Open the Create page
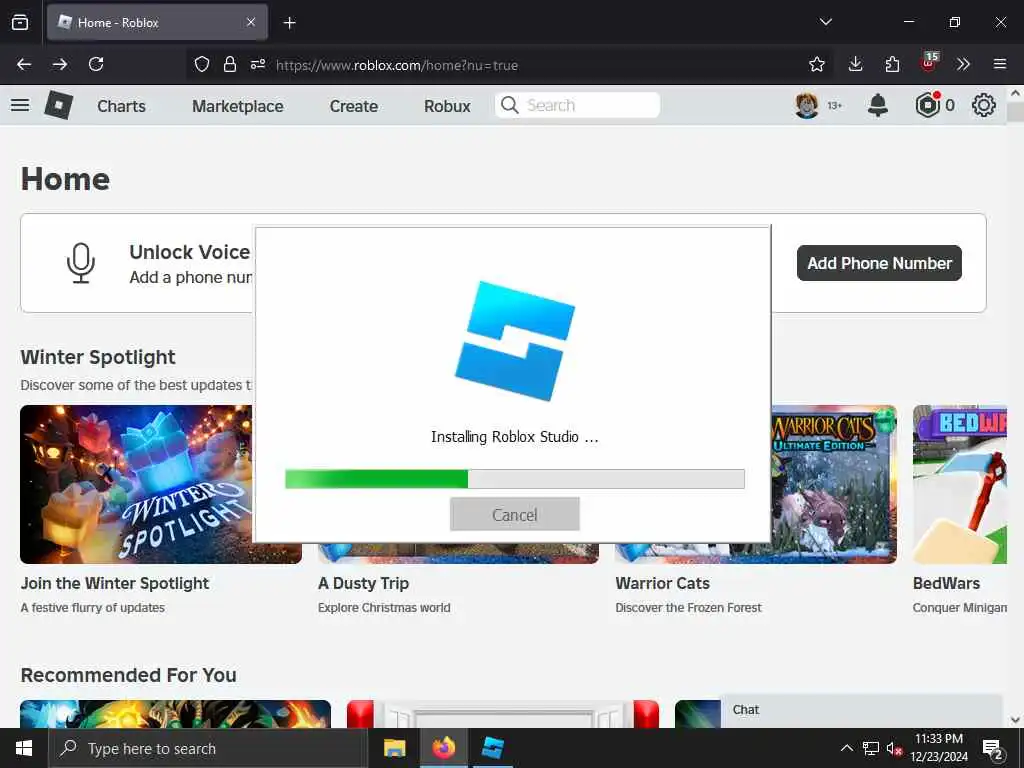Viewport: 1024px width, 768px height. pos(353,106)
